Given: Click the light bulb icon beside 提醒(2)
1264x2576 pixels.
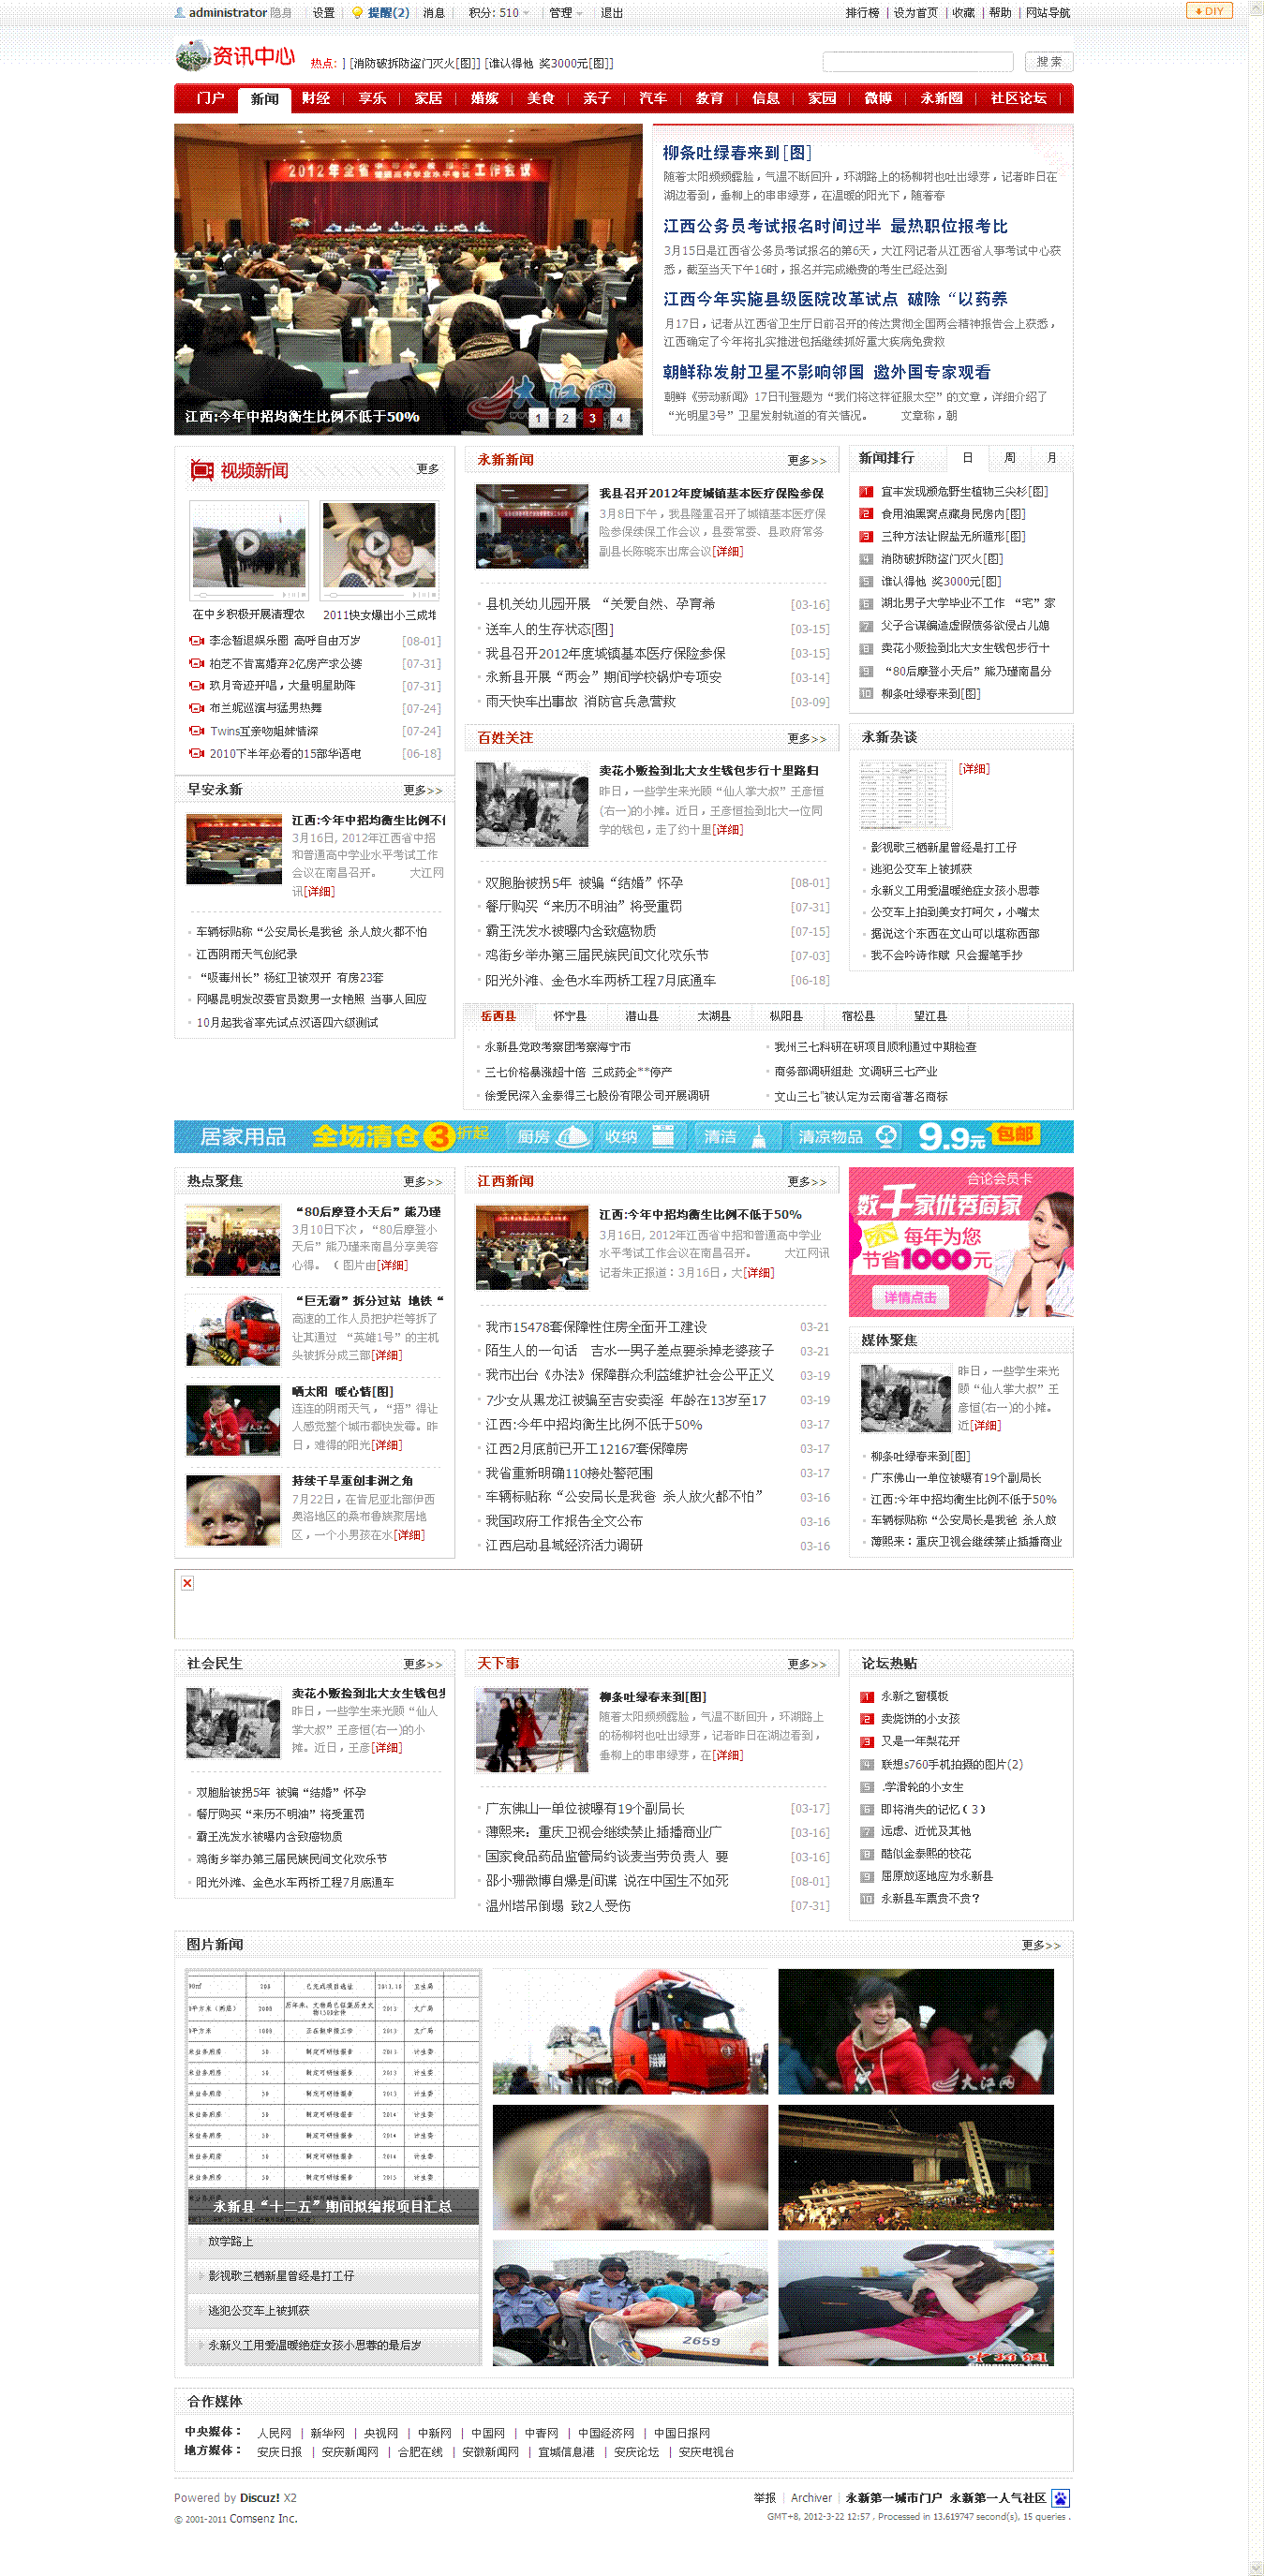Looking at the screenshot, I should (357, 13).
